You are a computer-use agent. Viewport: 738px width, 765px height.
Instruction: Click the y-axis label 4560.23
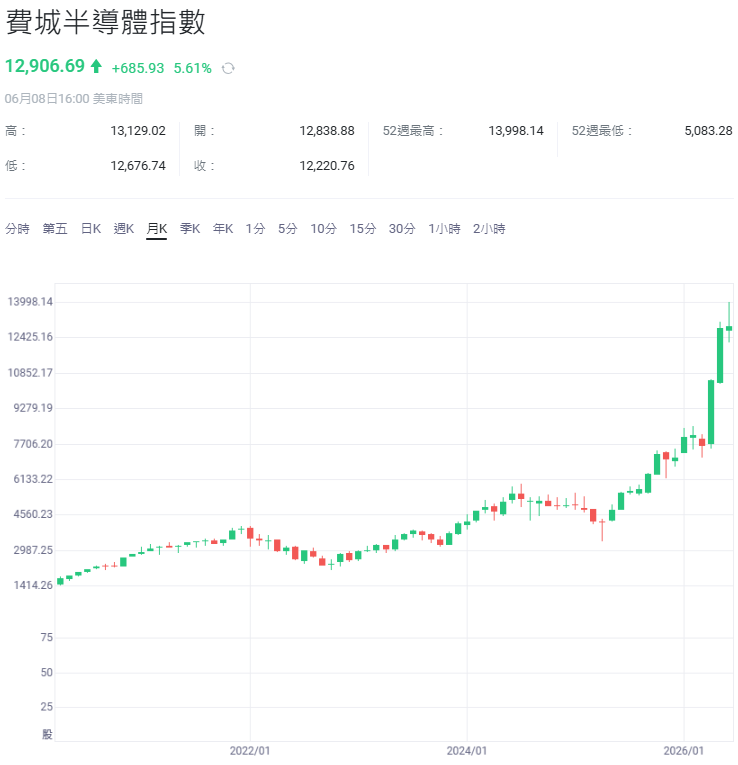click(x=33, y=514)
